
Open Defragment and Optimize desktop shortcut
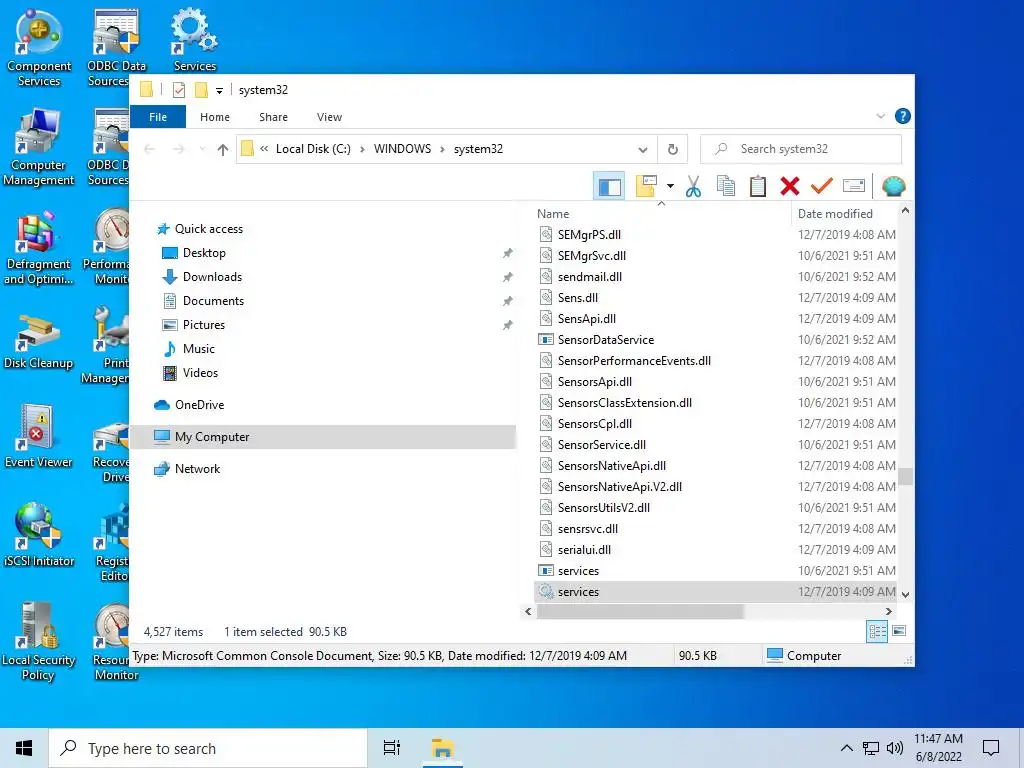(39, 248)
